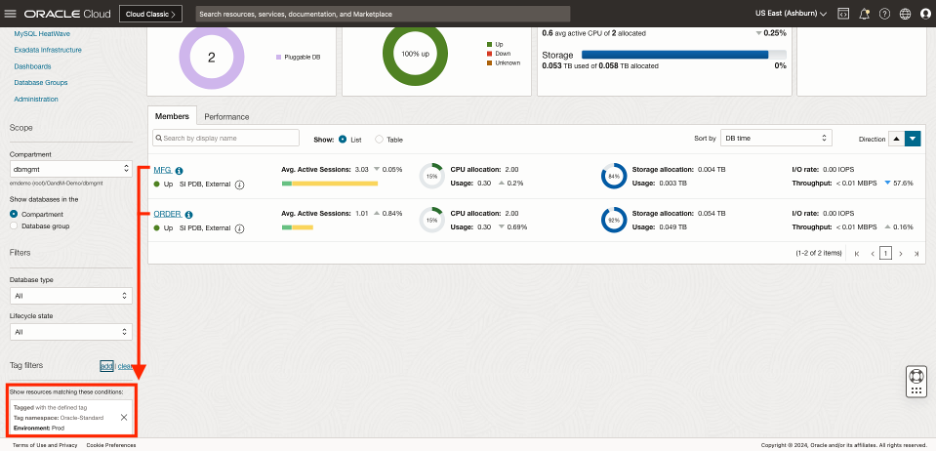The width and height of the screenshot is (936, 452).
Task: Switch to the Performance tab
Action: point(227,116)
